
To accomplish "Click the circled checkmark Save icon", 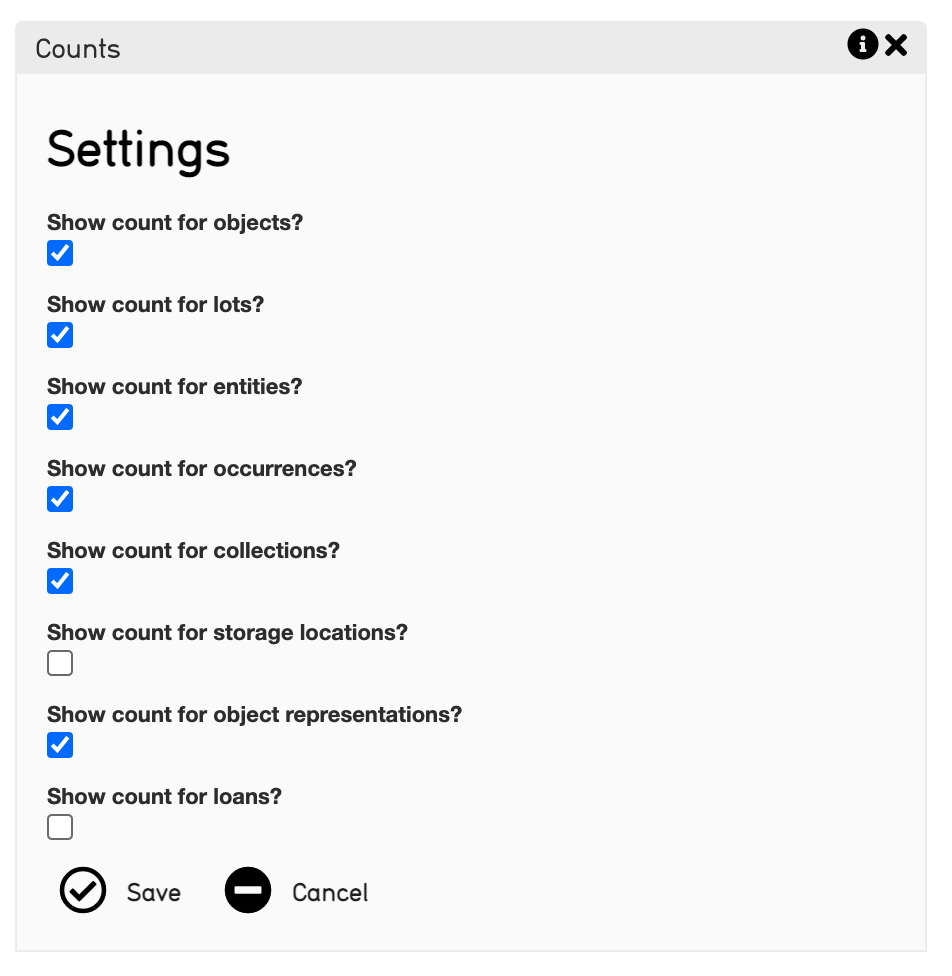I will [83, 890].
